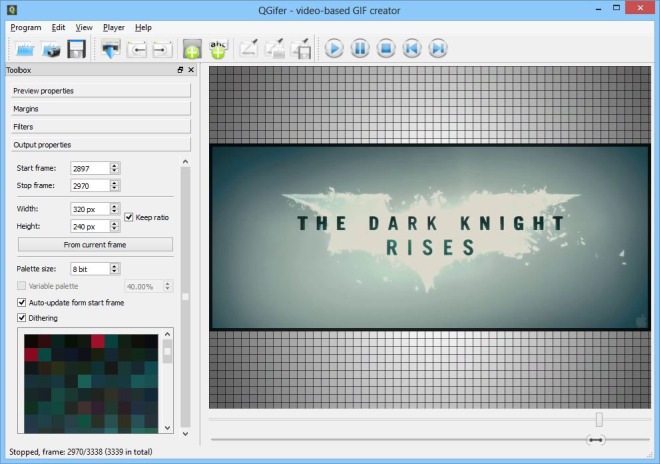Click the pencil icon with floppy disk
This screenshot has width=660, height=464.
(x=301, y=48)
